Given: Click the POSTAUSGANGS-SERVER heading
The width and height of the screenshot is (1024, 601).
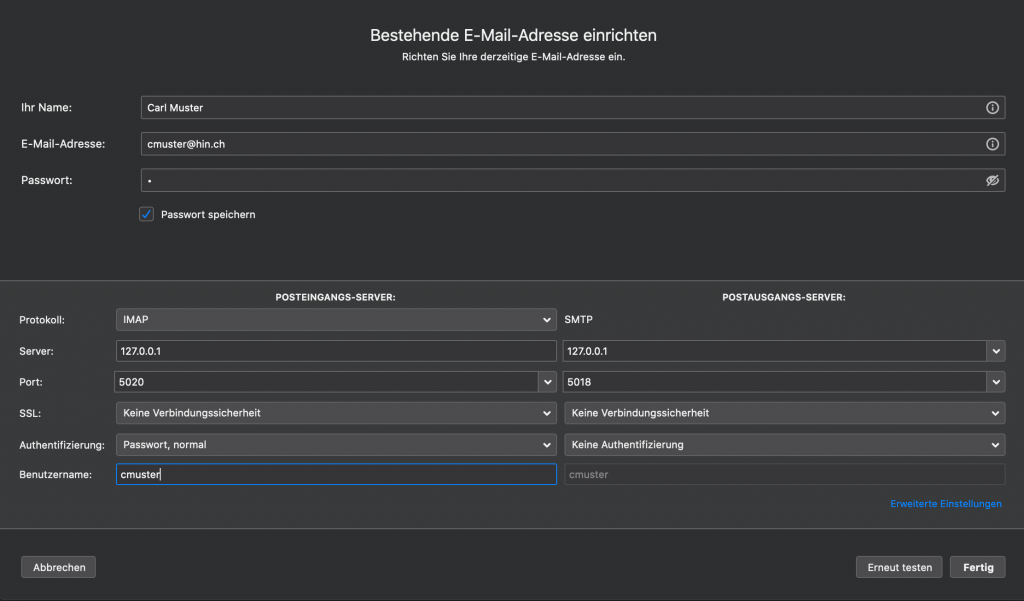Looking at the screenshot, I should click(x=784, y=297).
